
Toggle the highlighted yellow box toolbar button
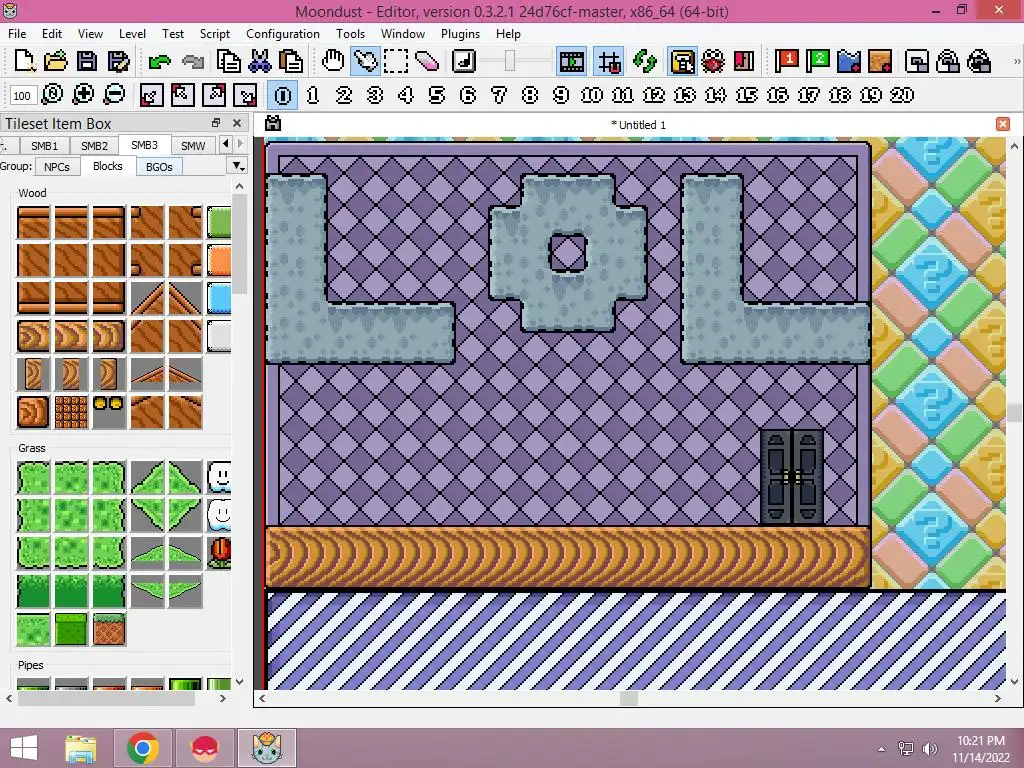[682, 61]
